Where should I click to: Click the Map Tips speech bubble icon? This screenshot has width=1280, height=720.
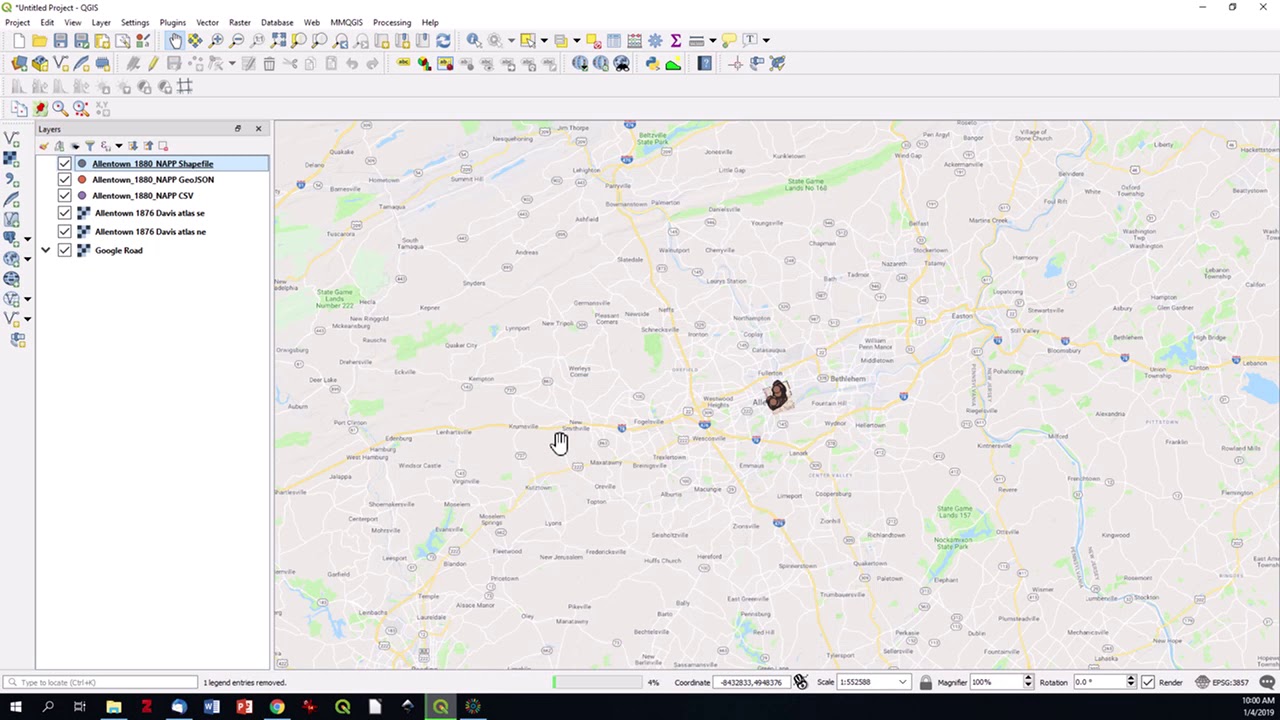coord(729,40)
